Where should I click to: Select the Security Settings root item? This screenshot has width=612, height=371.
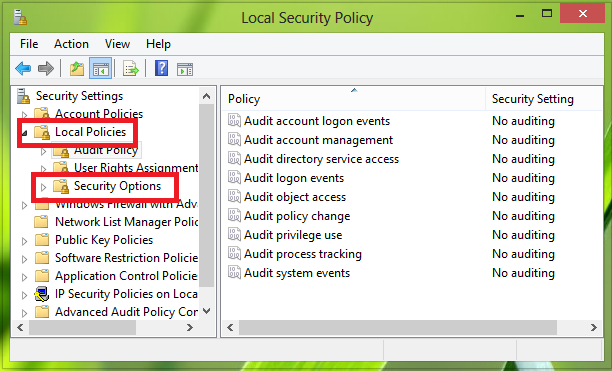pos(79,96)
